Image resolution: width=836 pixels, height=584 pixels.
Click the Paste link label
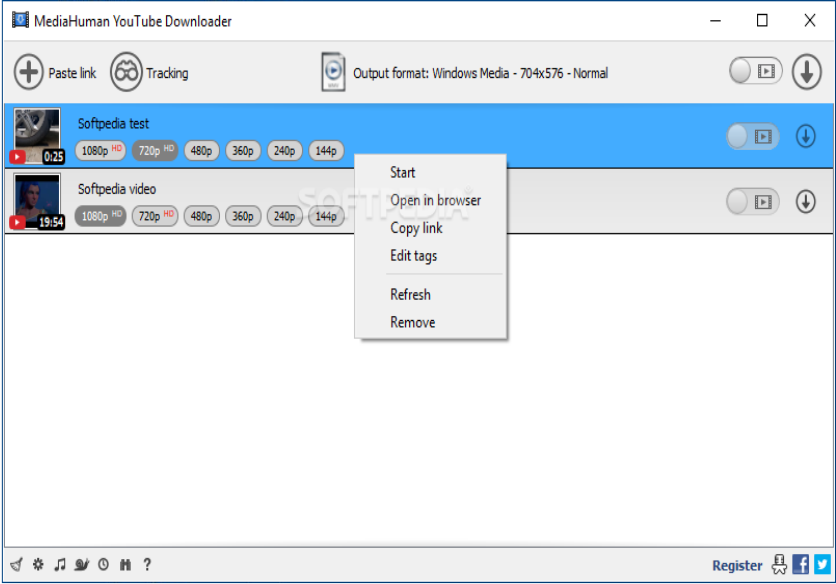72,73
